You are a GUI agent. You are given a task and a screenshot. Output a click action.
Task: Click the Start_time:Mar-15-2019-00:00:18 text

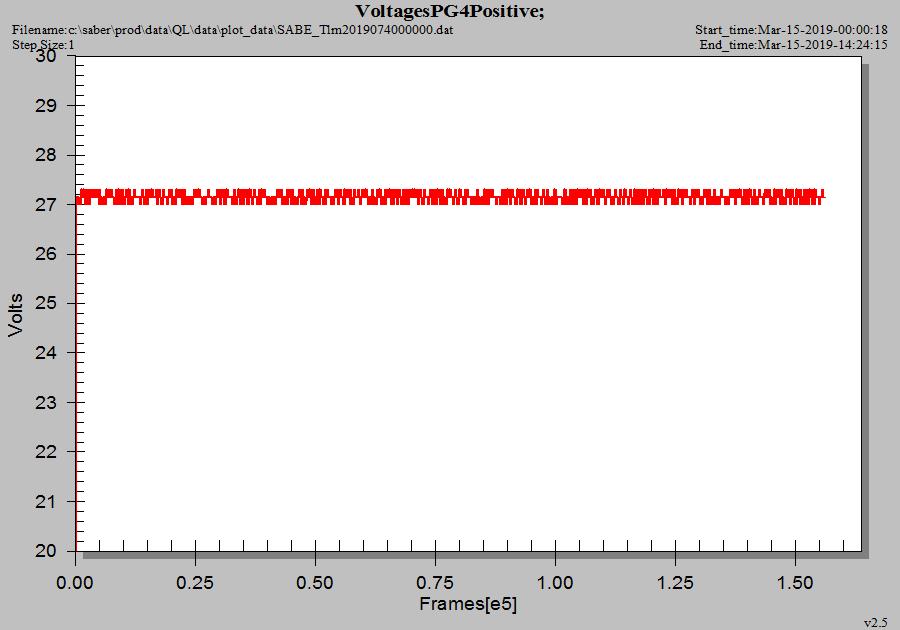coord(792,30)
